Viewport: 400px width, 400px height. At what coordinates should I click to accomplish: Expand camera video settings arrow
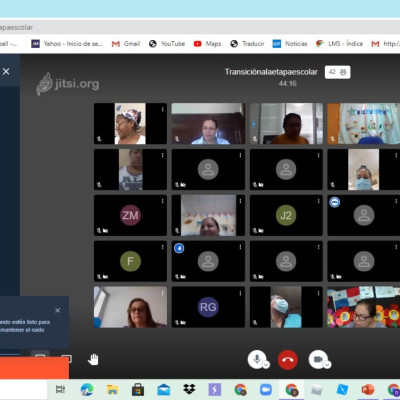[327, 365]
